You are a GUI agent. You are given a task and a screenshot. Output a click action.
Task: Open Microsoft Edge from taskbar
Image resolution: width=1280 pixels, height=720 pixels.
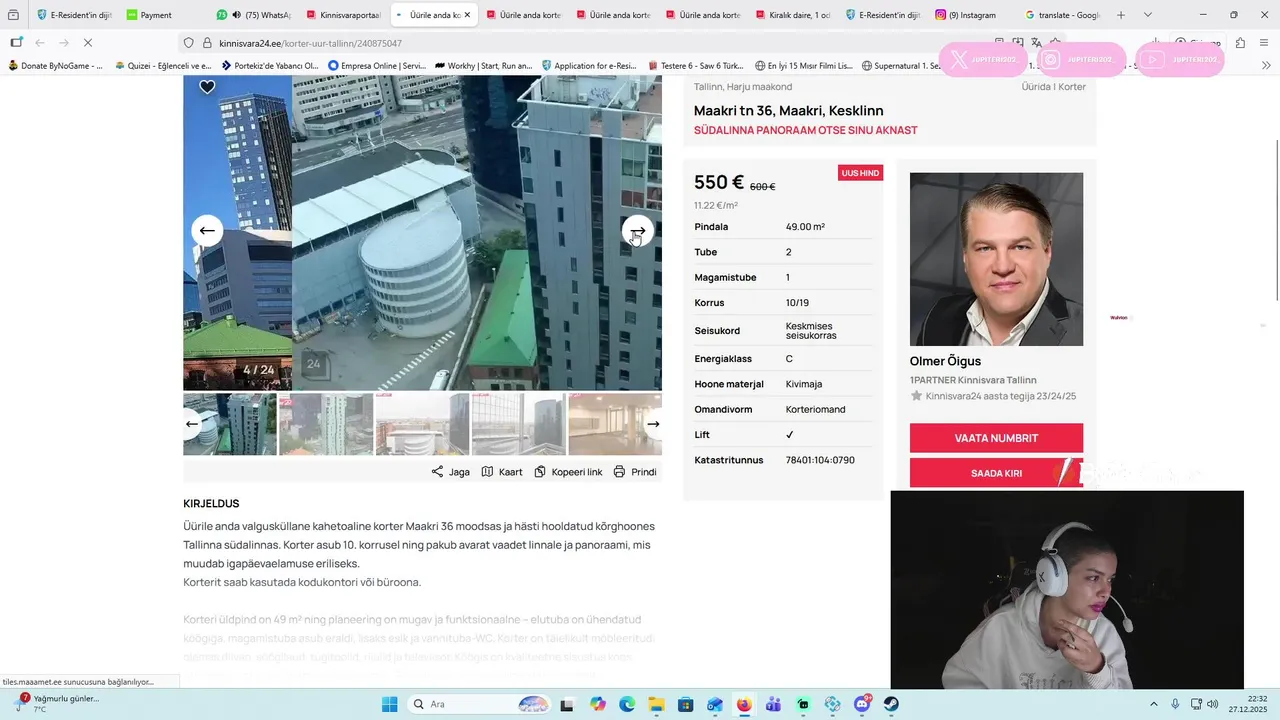click(x=627, y=704)
